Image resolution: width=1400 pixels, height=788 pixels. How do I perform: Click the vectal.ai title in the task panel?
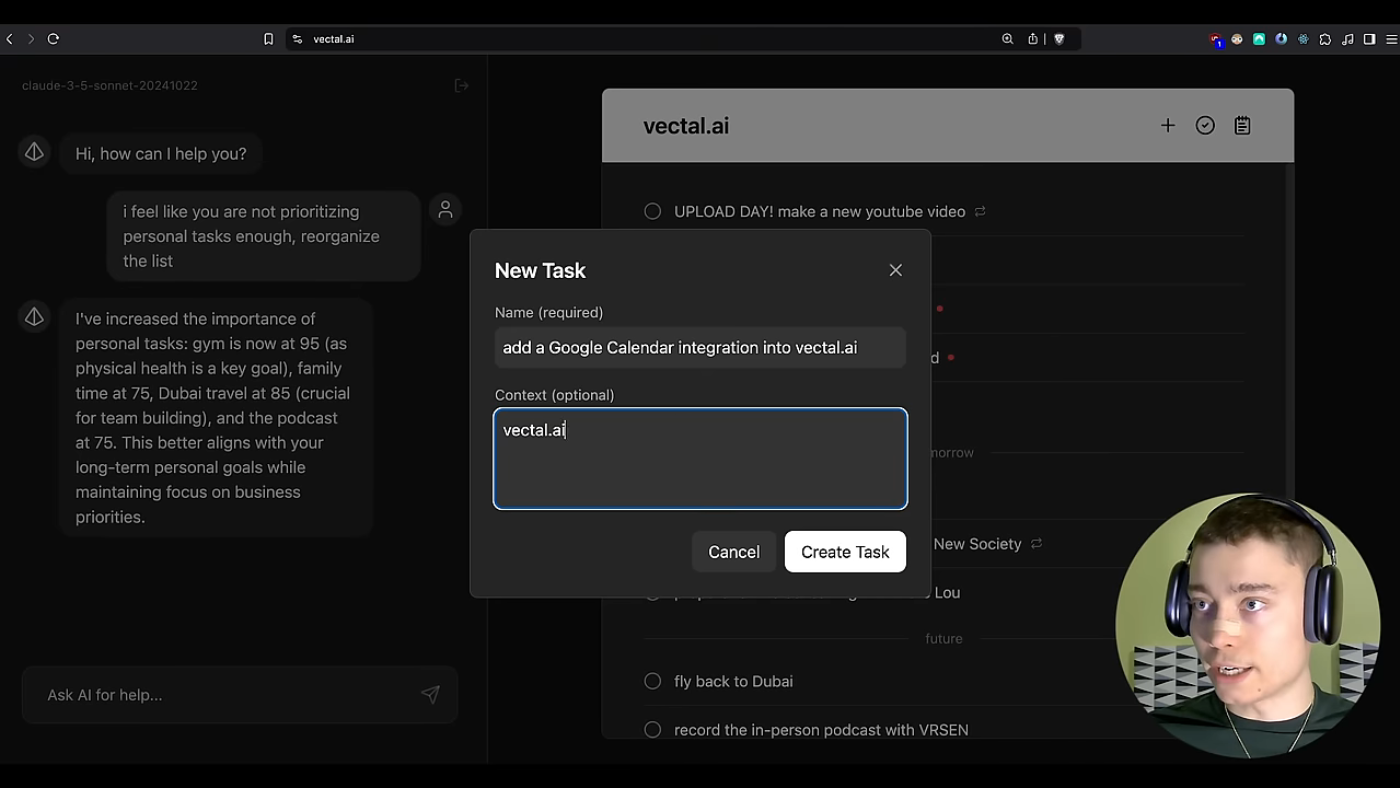(686, 126)
